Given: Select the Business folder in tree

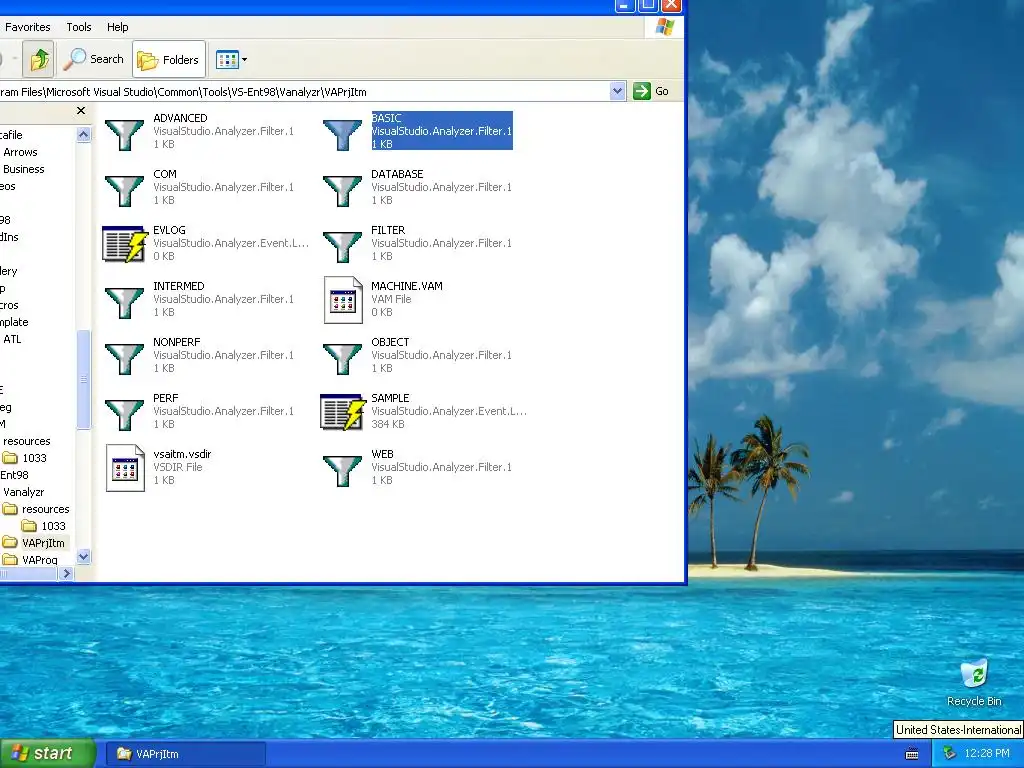Looking at the screenshot, I should [24, 169].
